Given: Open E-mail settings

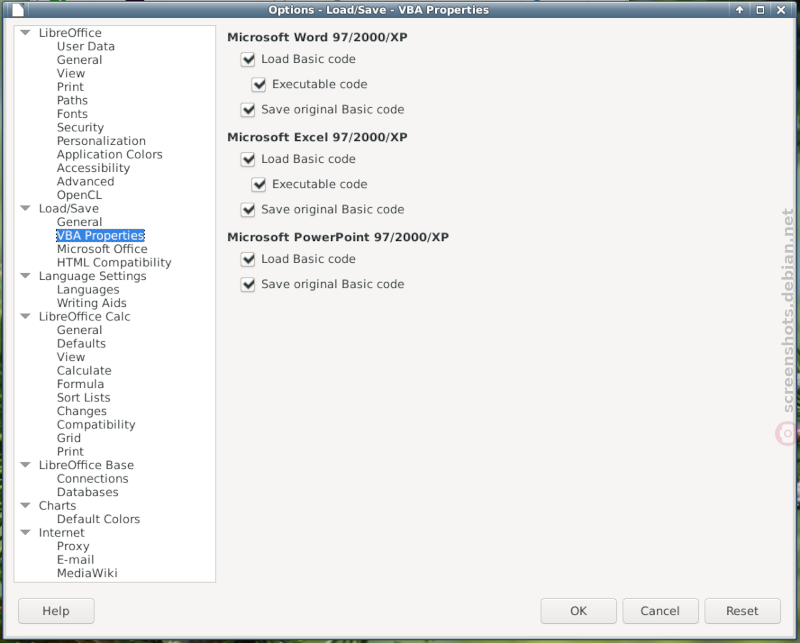Looking at the screenshot, I should coord(76,560).
